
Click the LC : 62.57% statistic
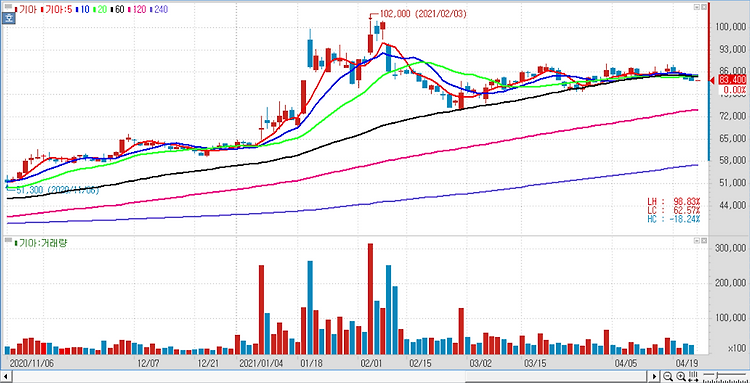(675, 211)
